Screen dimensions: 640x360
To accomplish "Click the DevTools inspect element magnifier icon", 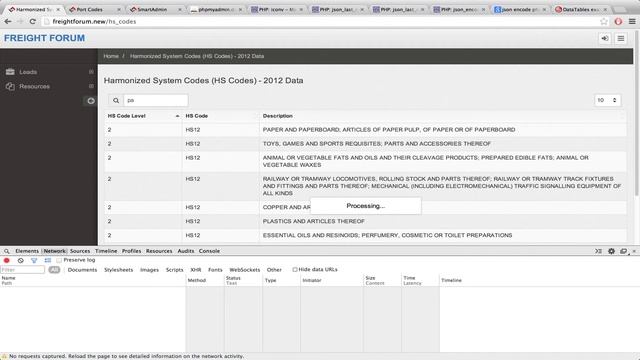I will pyautogui.click(x=7, y=251).
